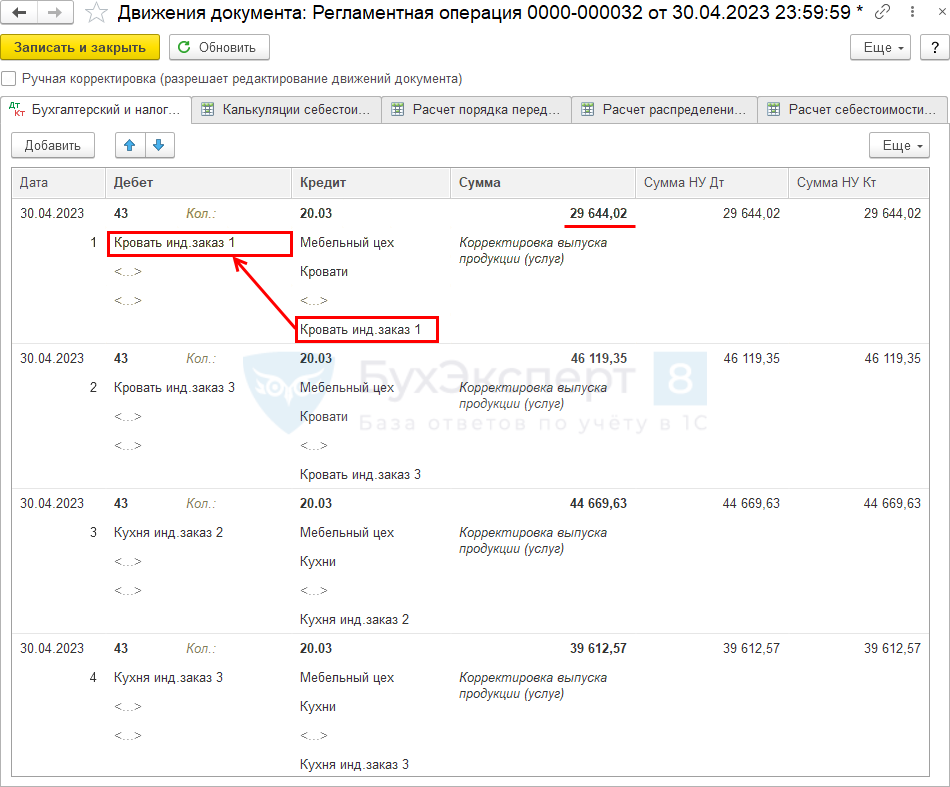Go forward with the right arrow button

[55, 12]
